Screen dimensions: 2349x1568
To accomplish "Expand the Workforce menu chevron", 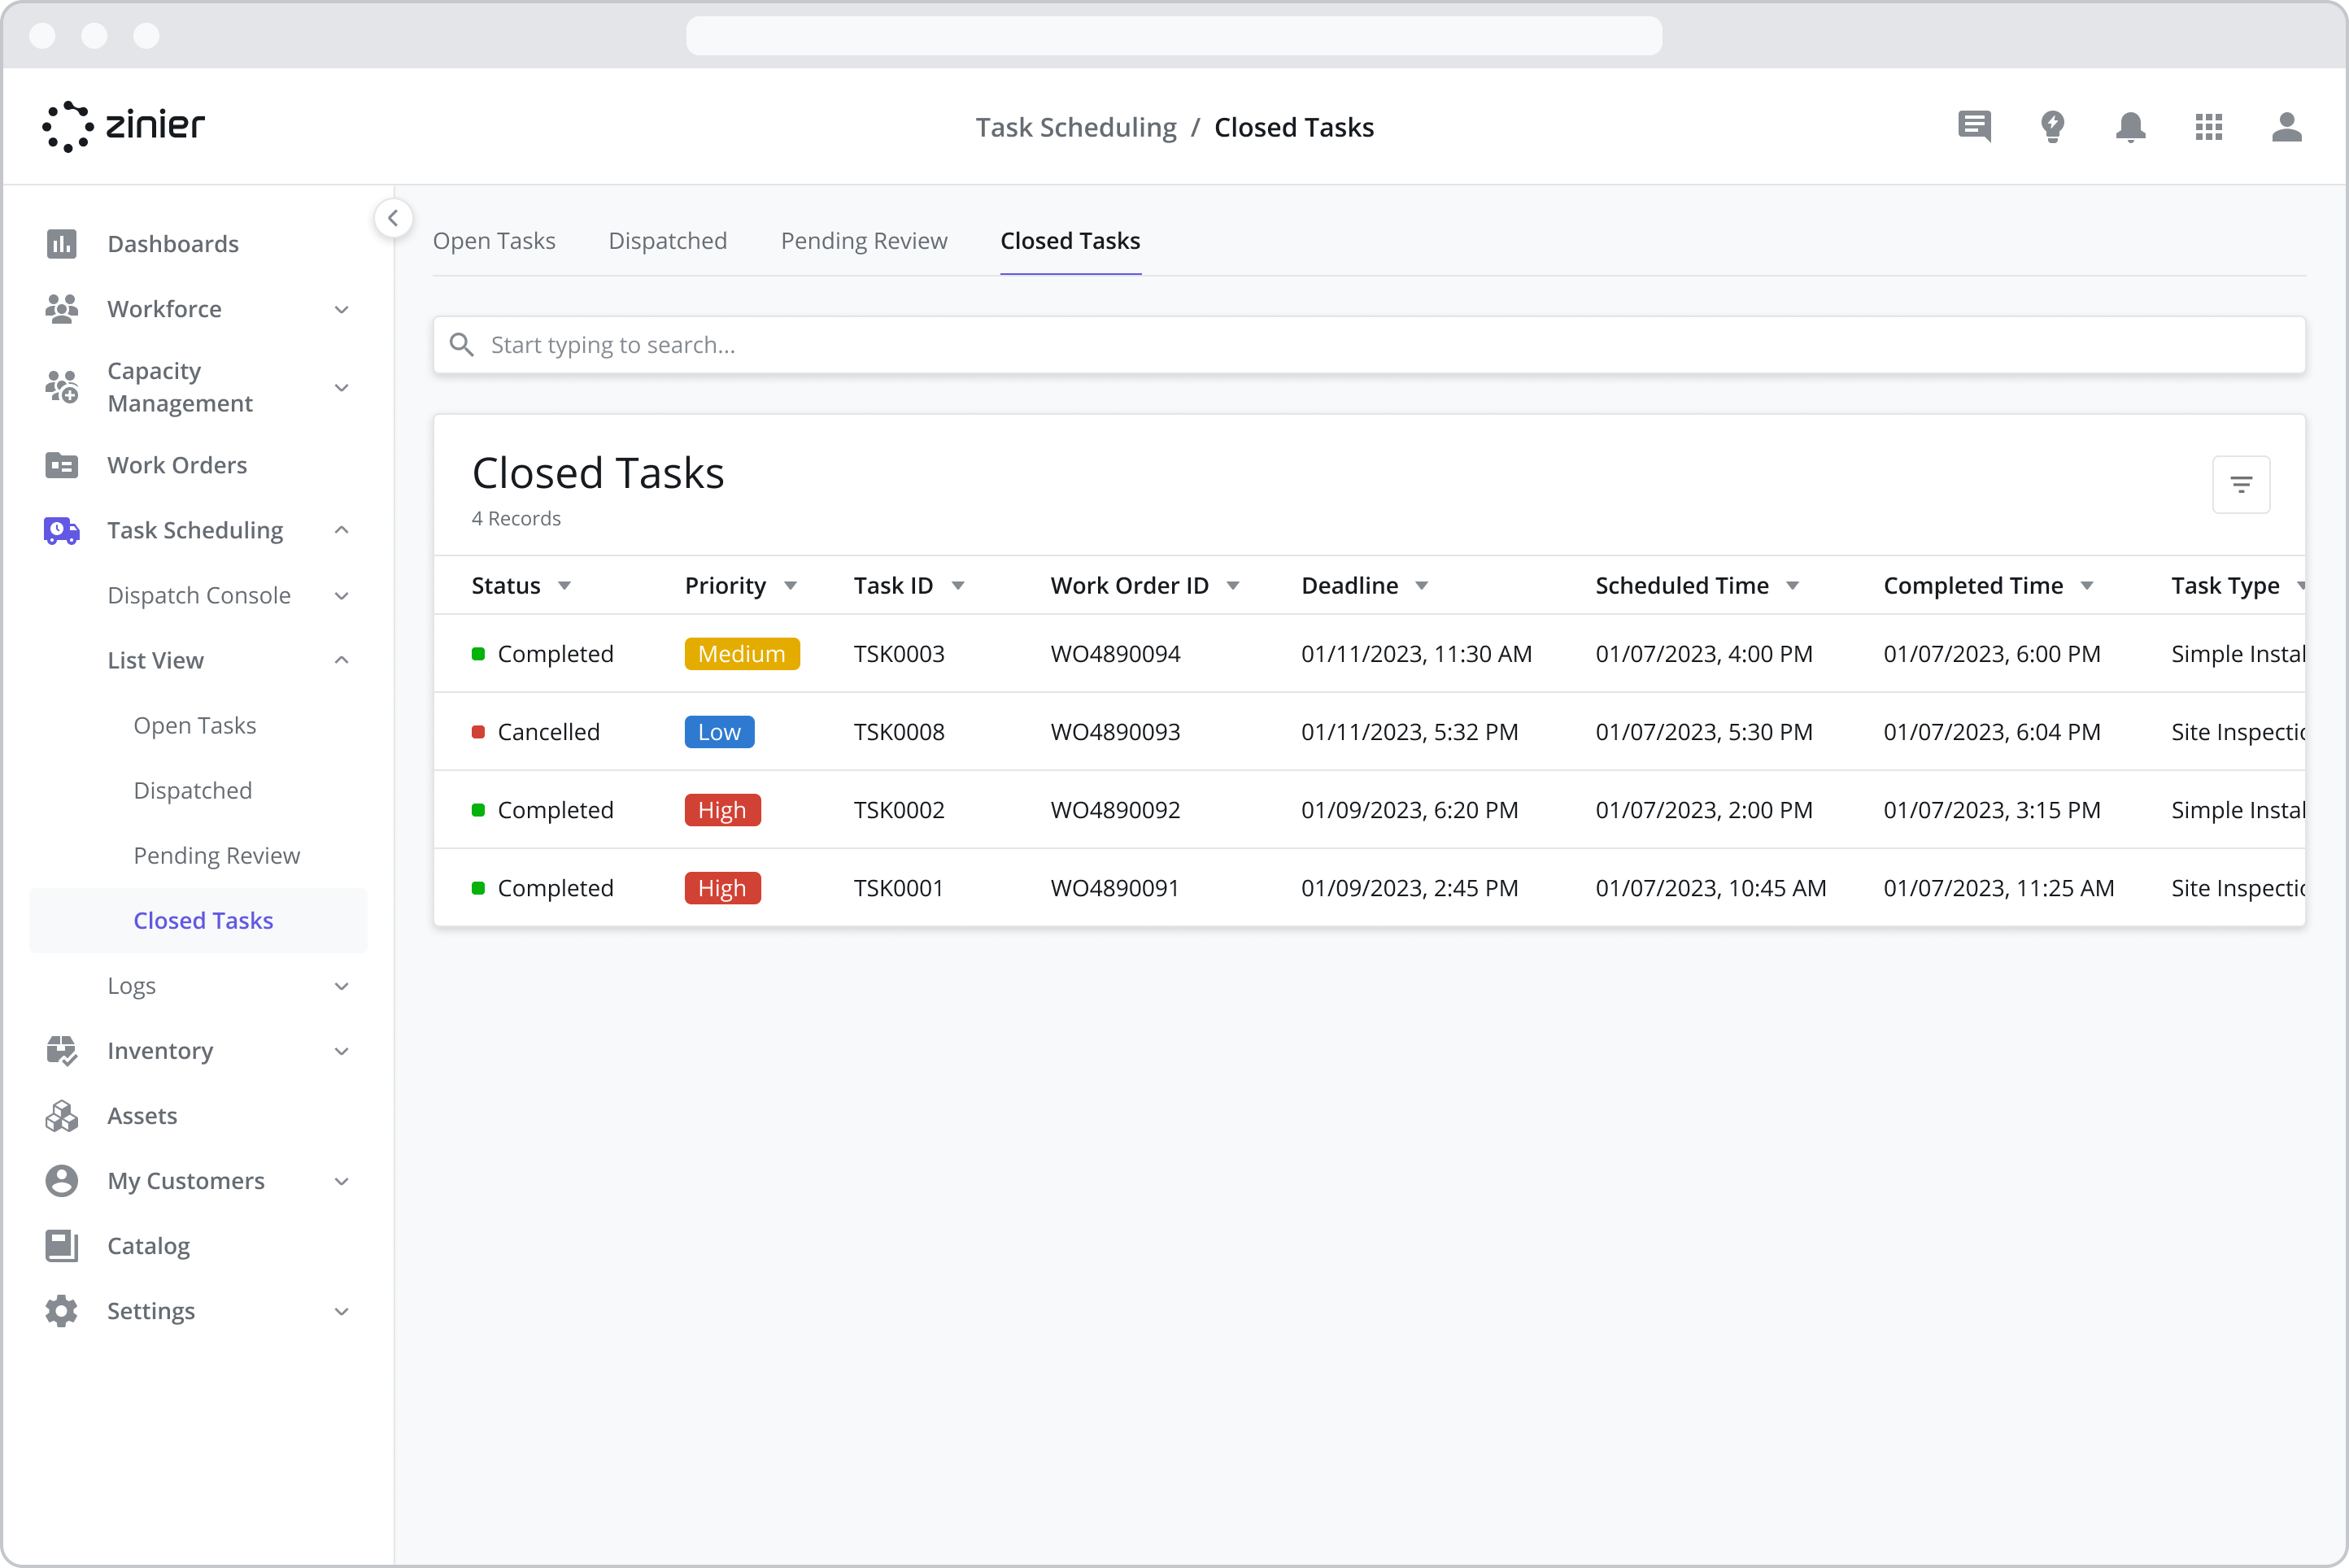I will coord(341,309).
